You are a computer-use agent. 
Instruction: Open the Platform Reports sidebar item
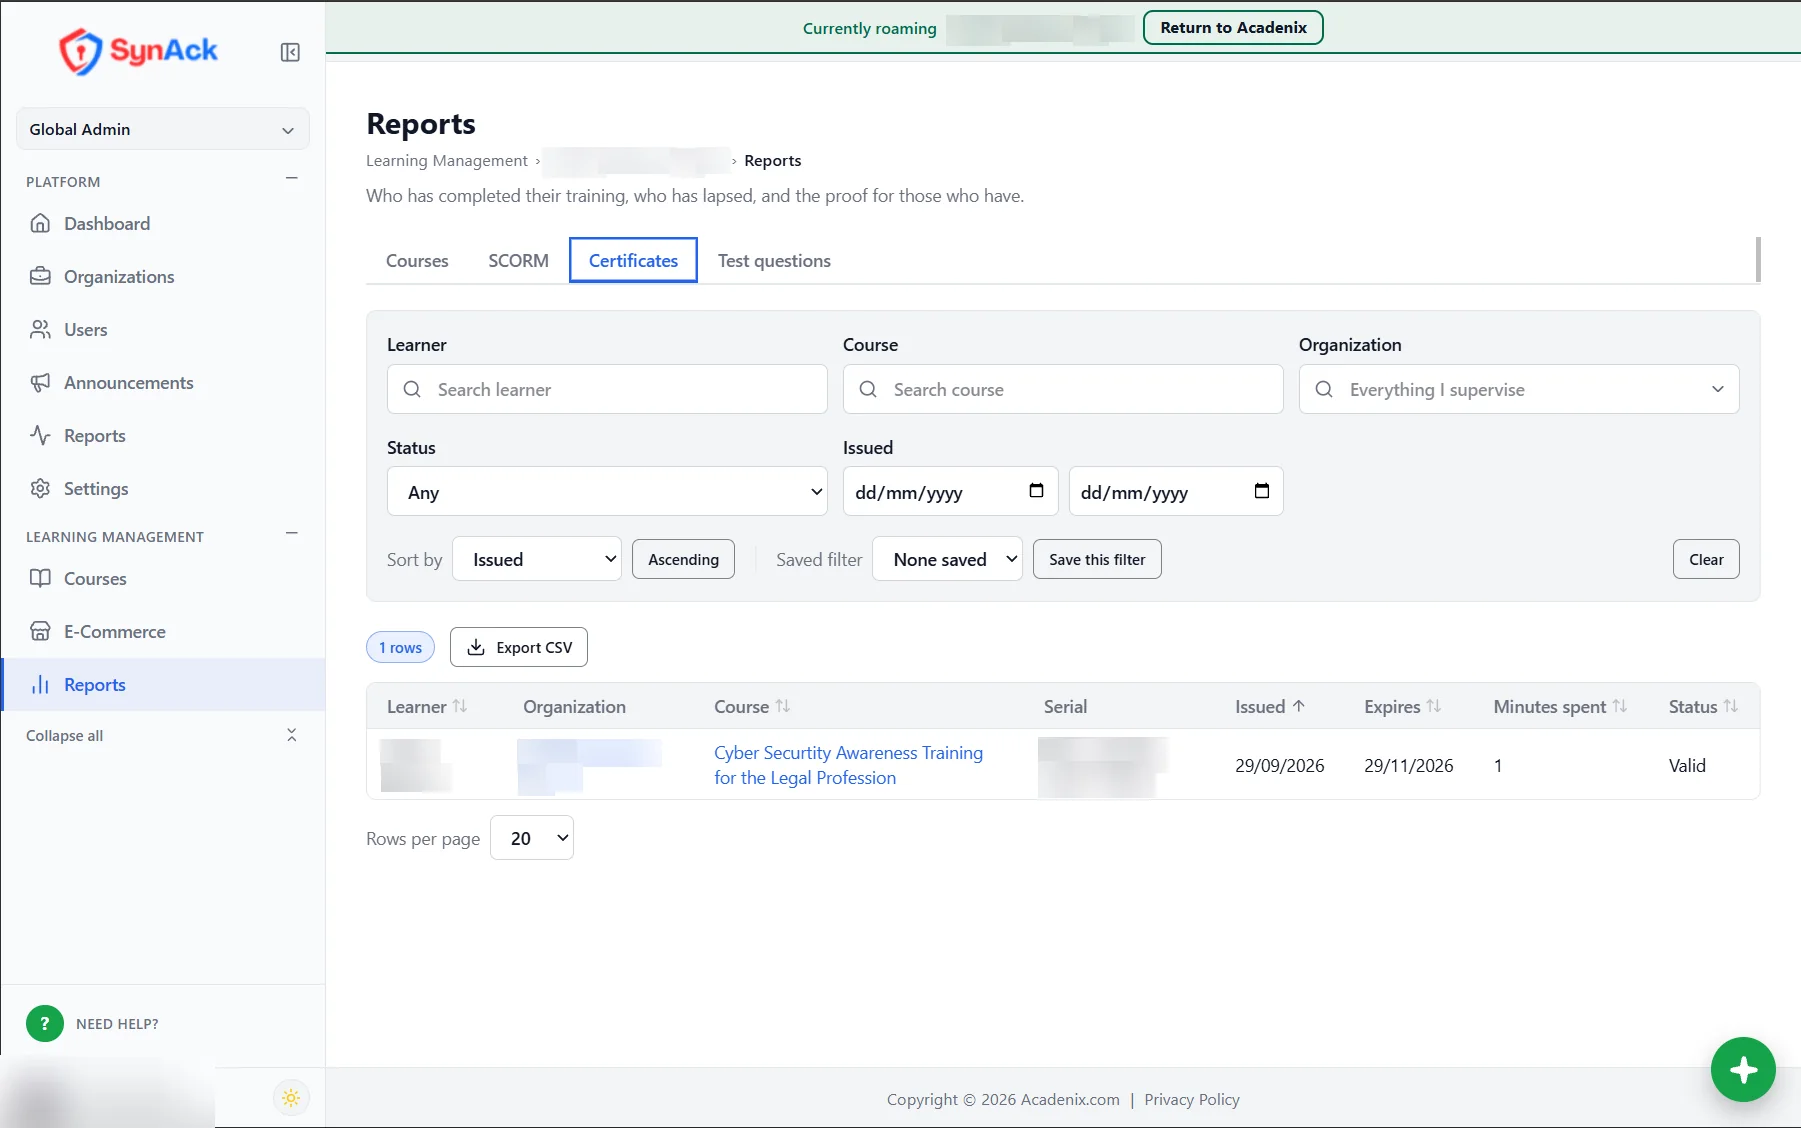163,436
